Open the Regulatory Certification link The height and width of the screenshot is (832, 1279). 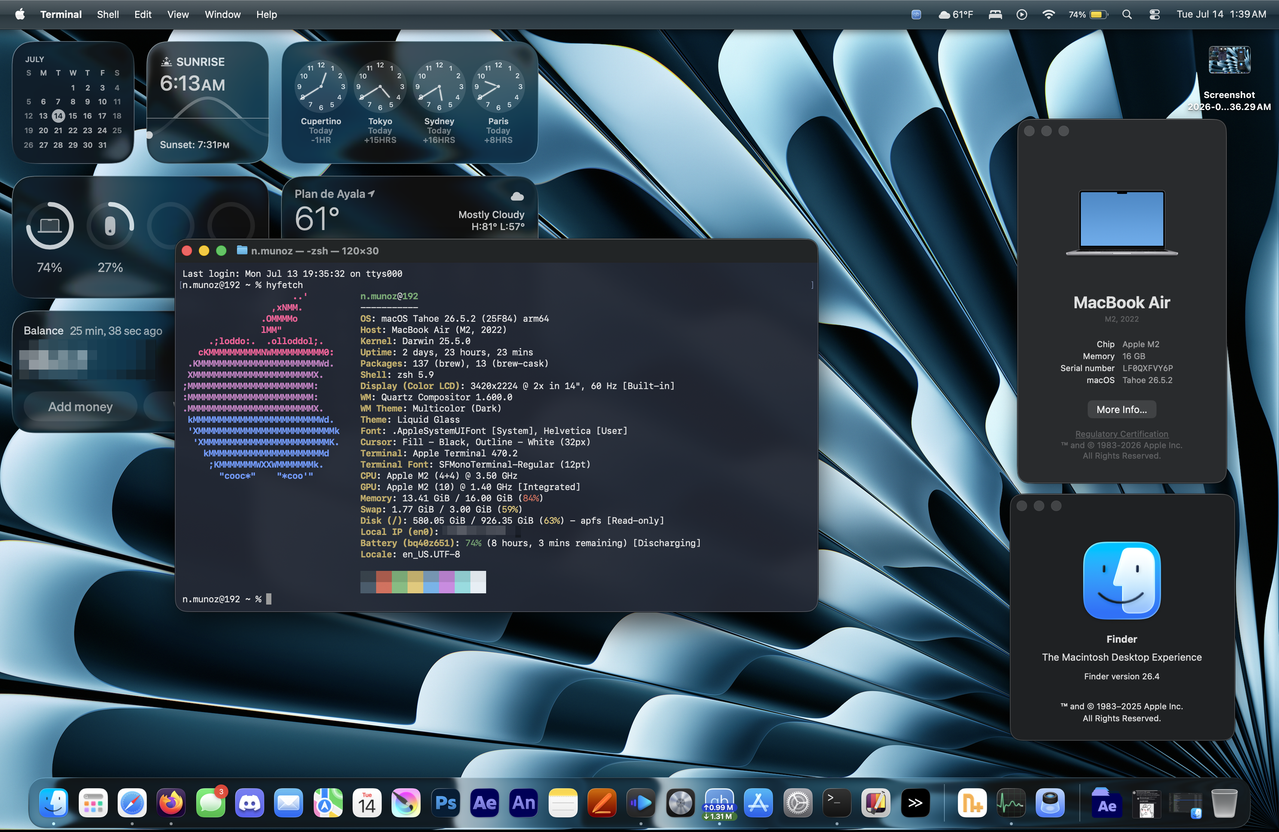coord(1121,434)
